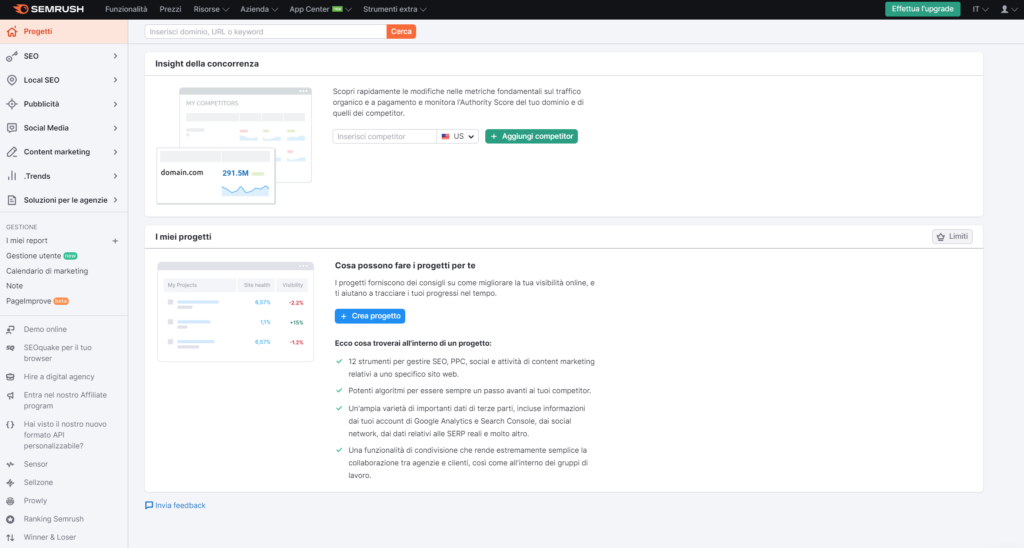This screenshot has height=548, width=1024.
Task: Open the Note sidebar link
Action: (14, 286)
